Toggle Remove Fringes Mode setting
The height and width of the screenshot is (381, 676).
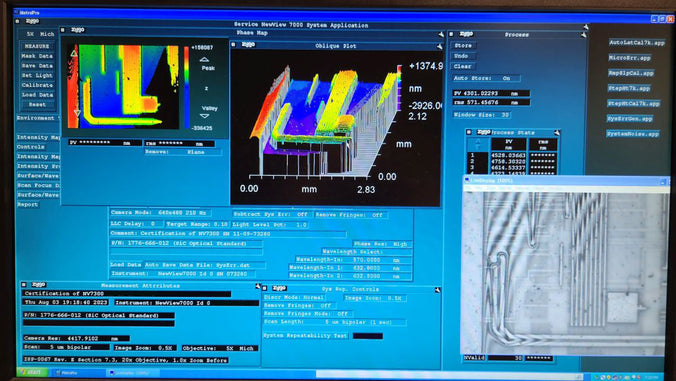[308, 314]
